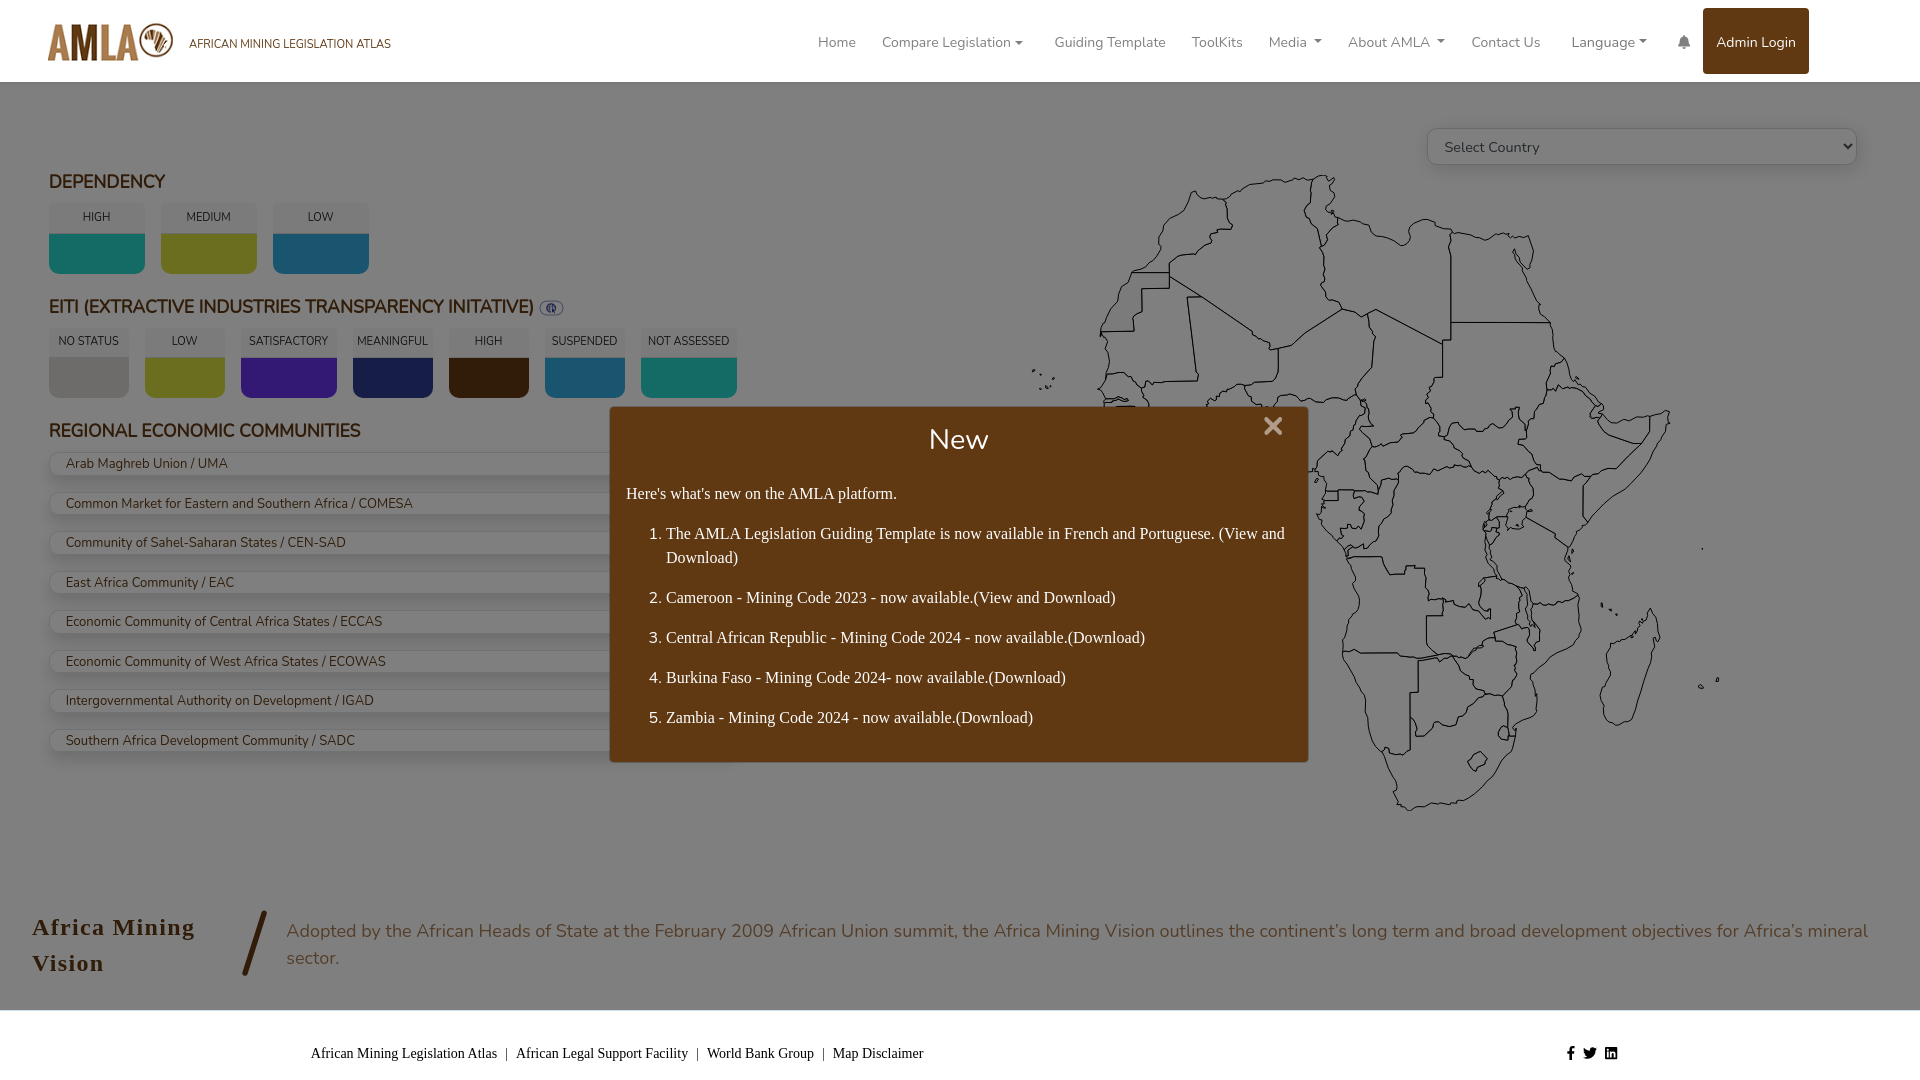The image size is (1920, 1080).
Task: Expand the Compare Legislation menu
Action: [952, 42]
